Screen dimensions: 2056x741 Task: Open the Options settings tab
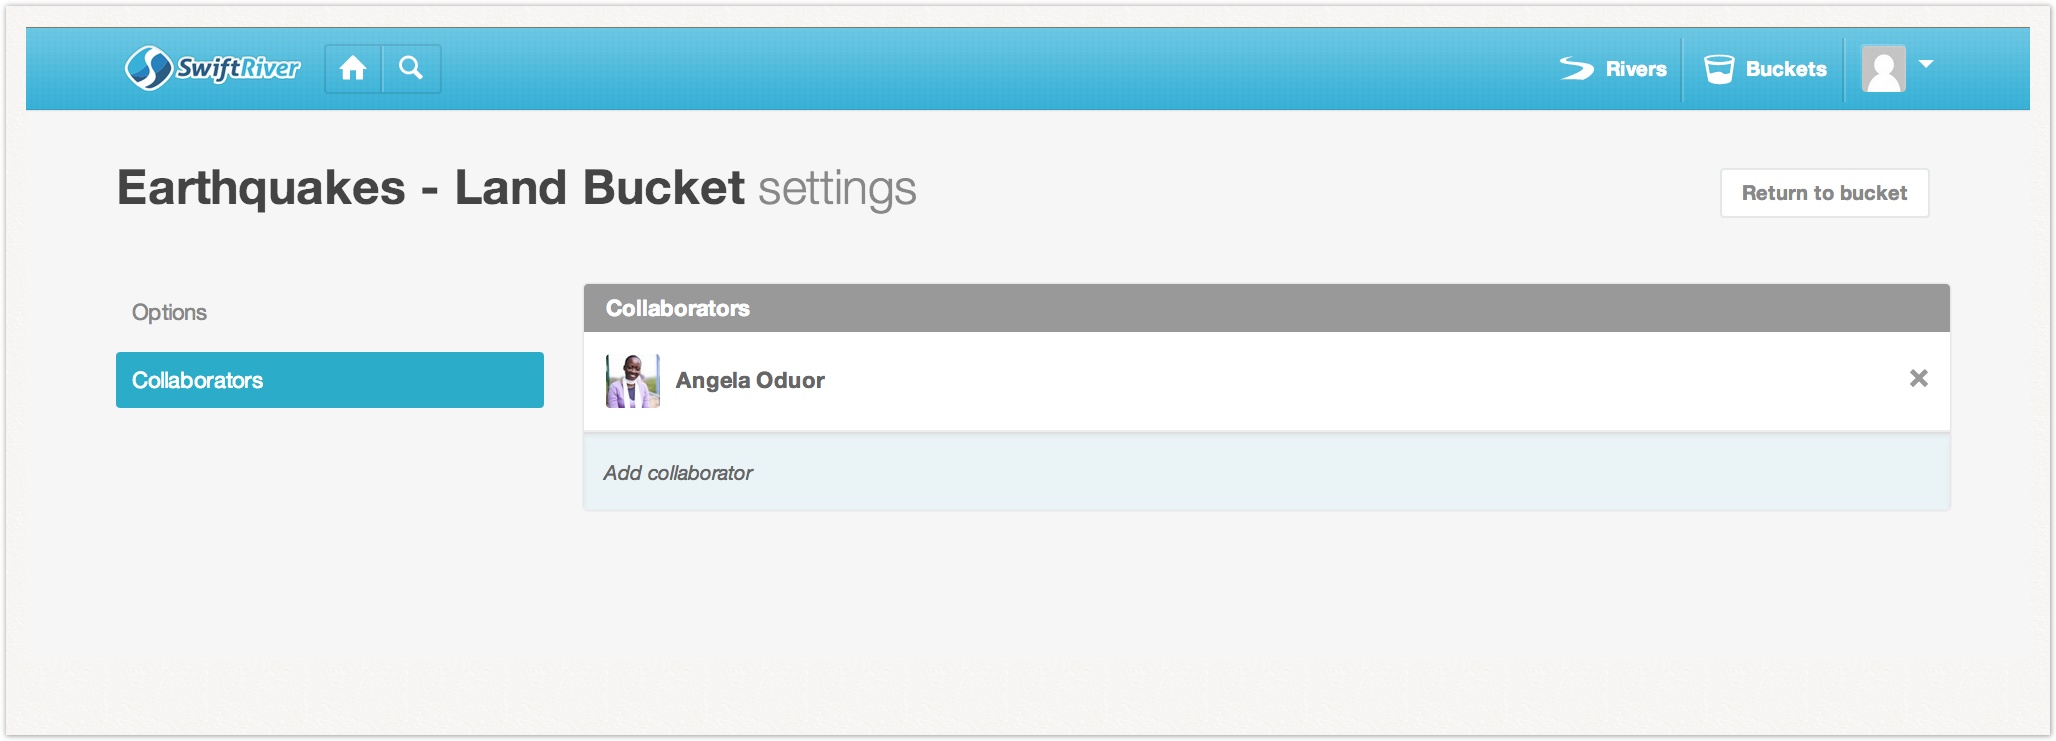[x=169, y=312]
